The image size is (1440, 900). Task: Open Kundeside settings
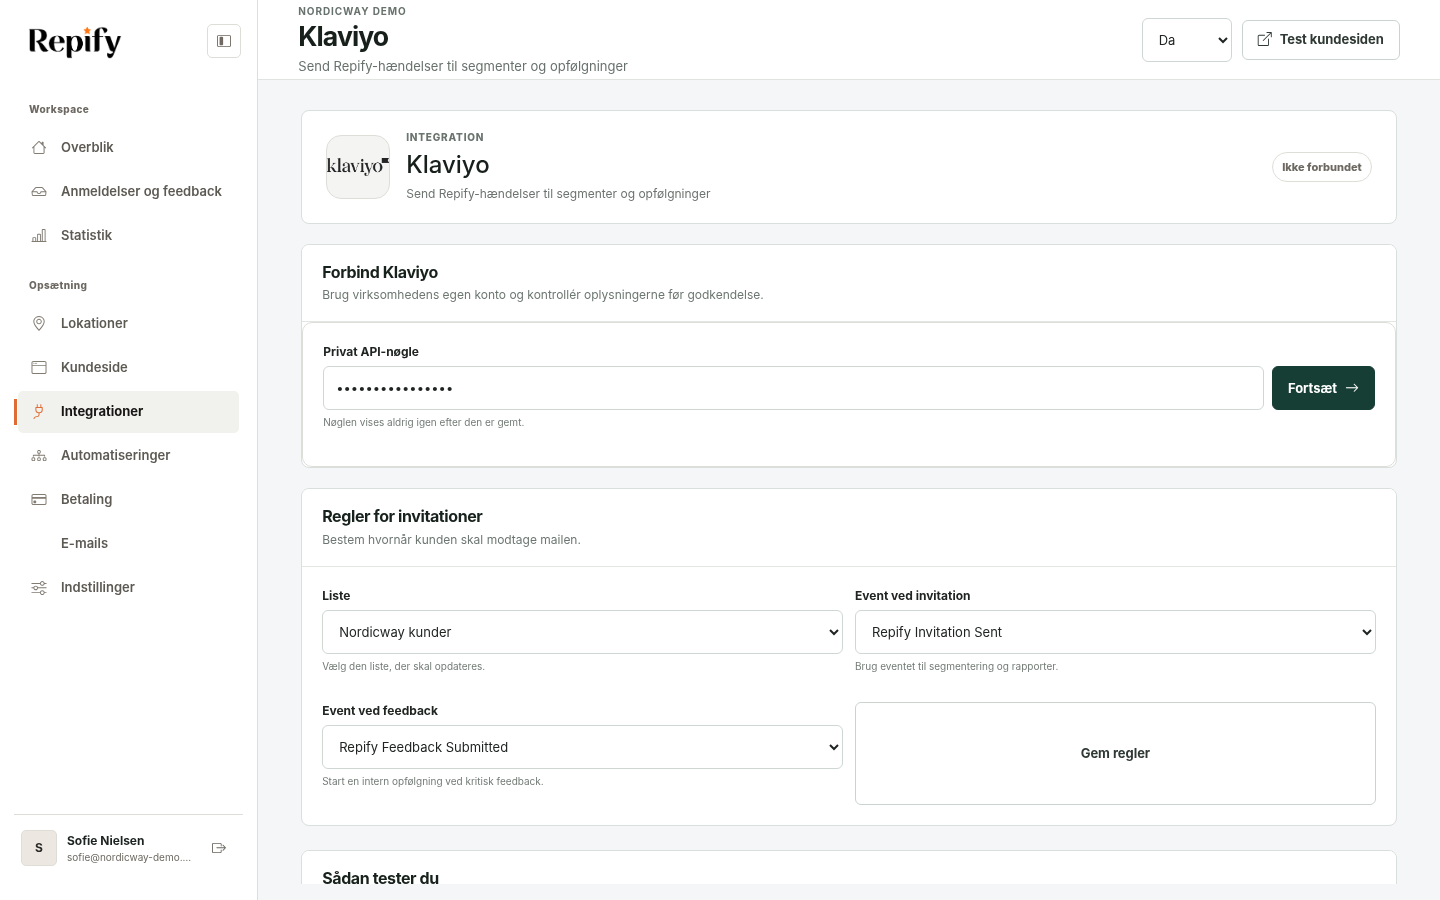pos(128,367)
